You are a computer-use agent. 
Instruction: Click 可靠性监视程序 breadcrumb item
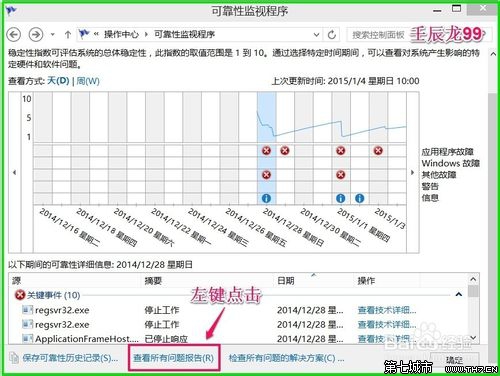[x=184, y=34]
